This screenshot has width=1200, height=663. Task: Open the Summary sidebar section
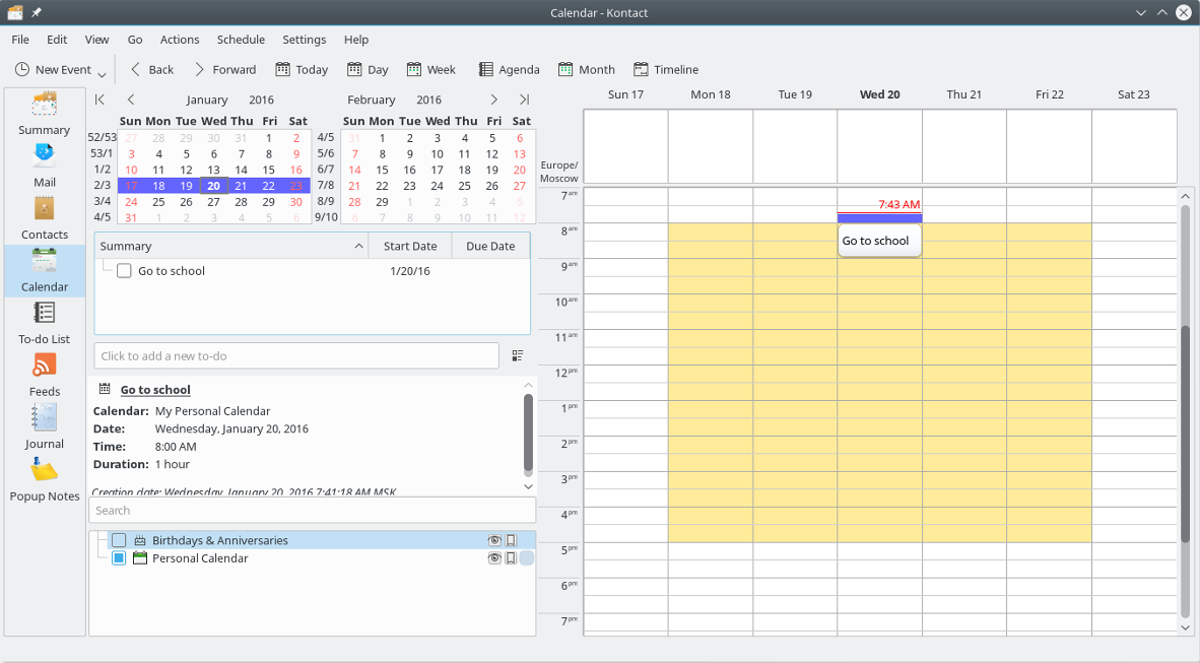pos(44,114)
